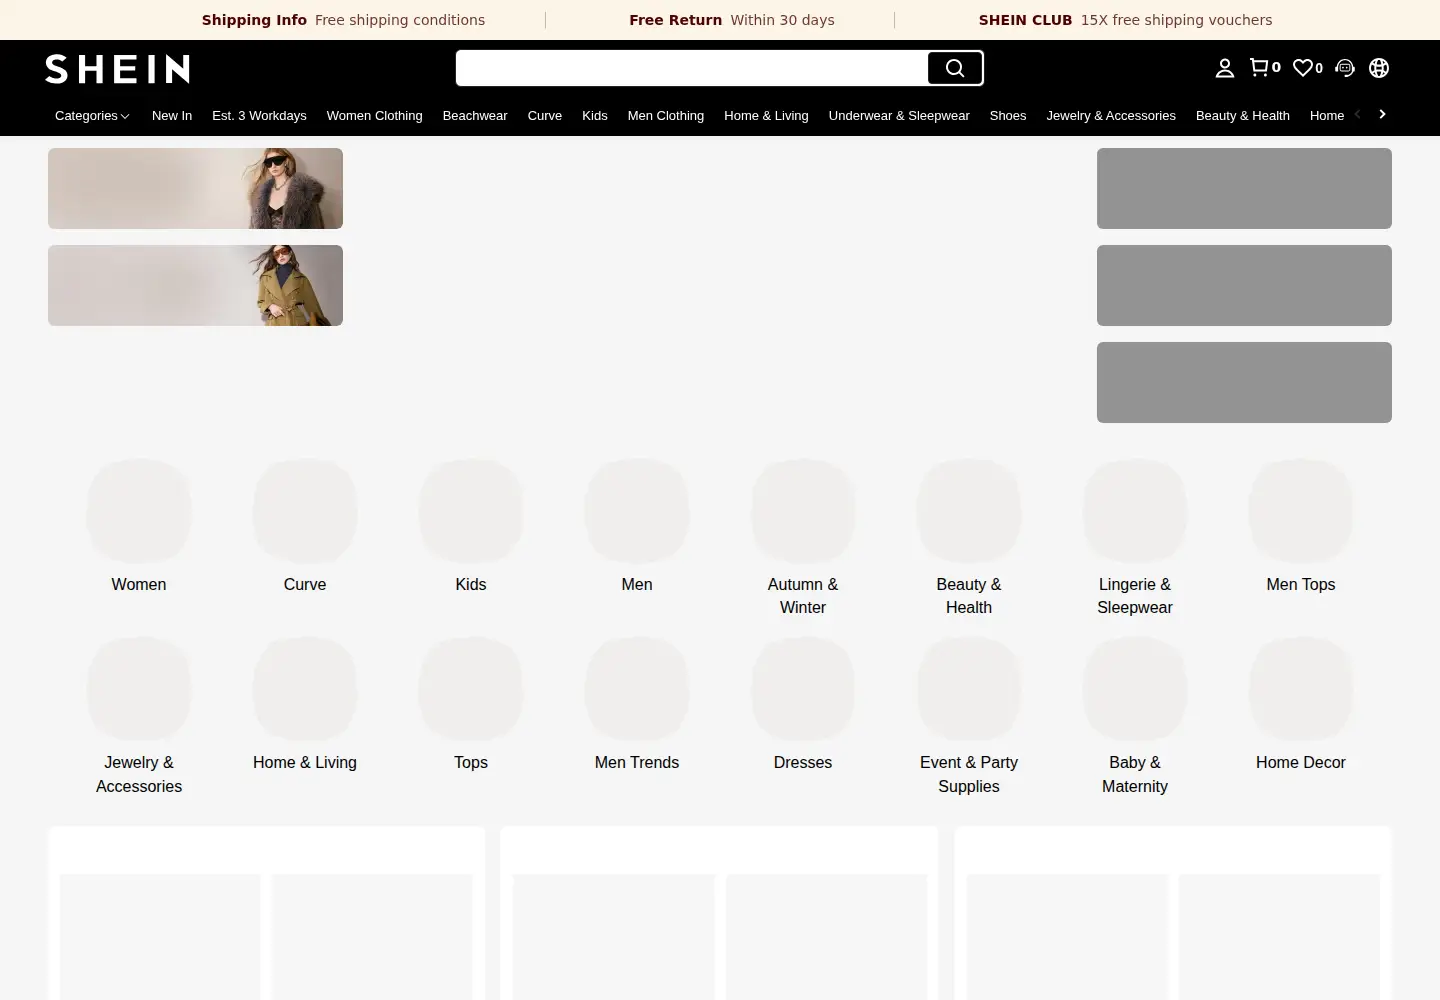Open Baby & Maternity category
This screenshot has height=1000, width=1440.
(x=1135, y=717)
